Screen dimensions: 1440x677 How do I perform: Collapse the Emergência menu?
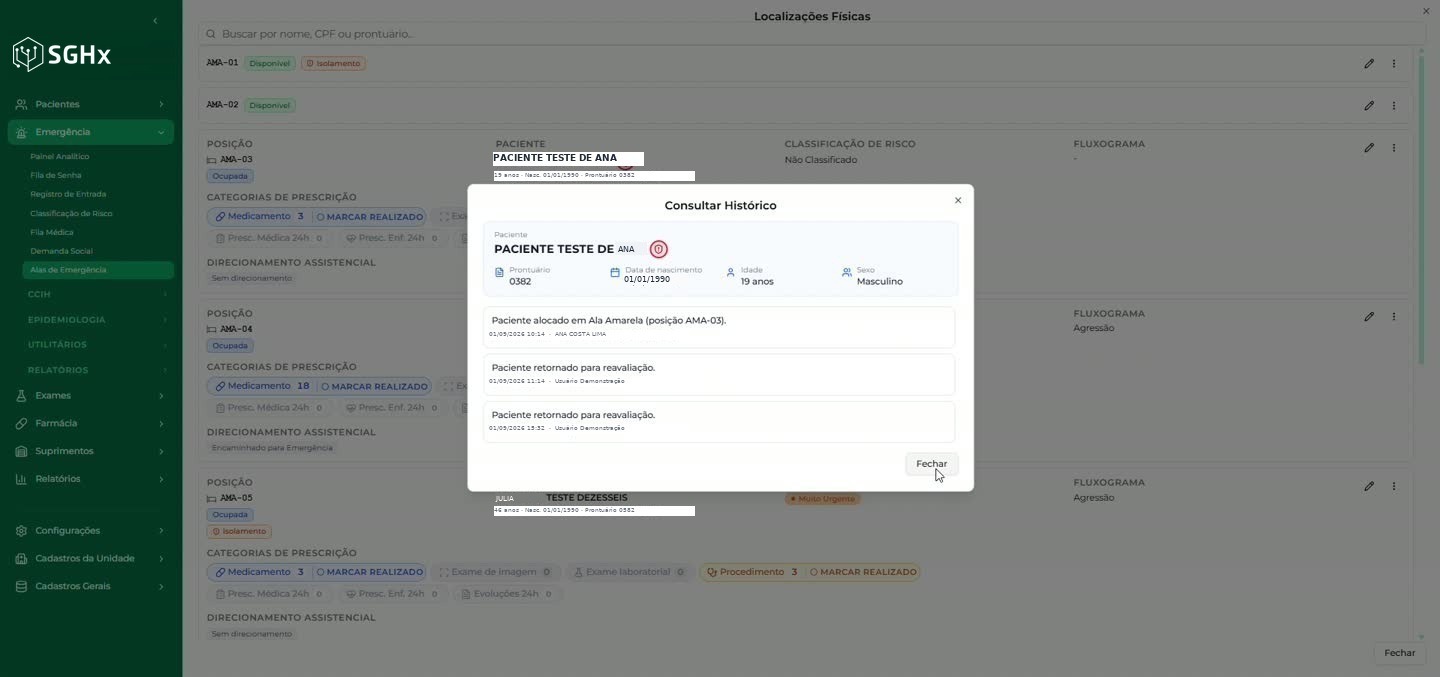pos(90,132)
